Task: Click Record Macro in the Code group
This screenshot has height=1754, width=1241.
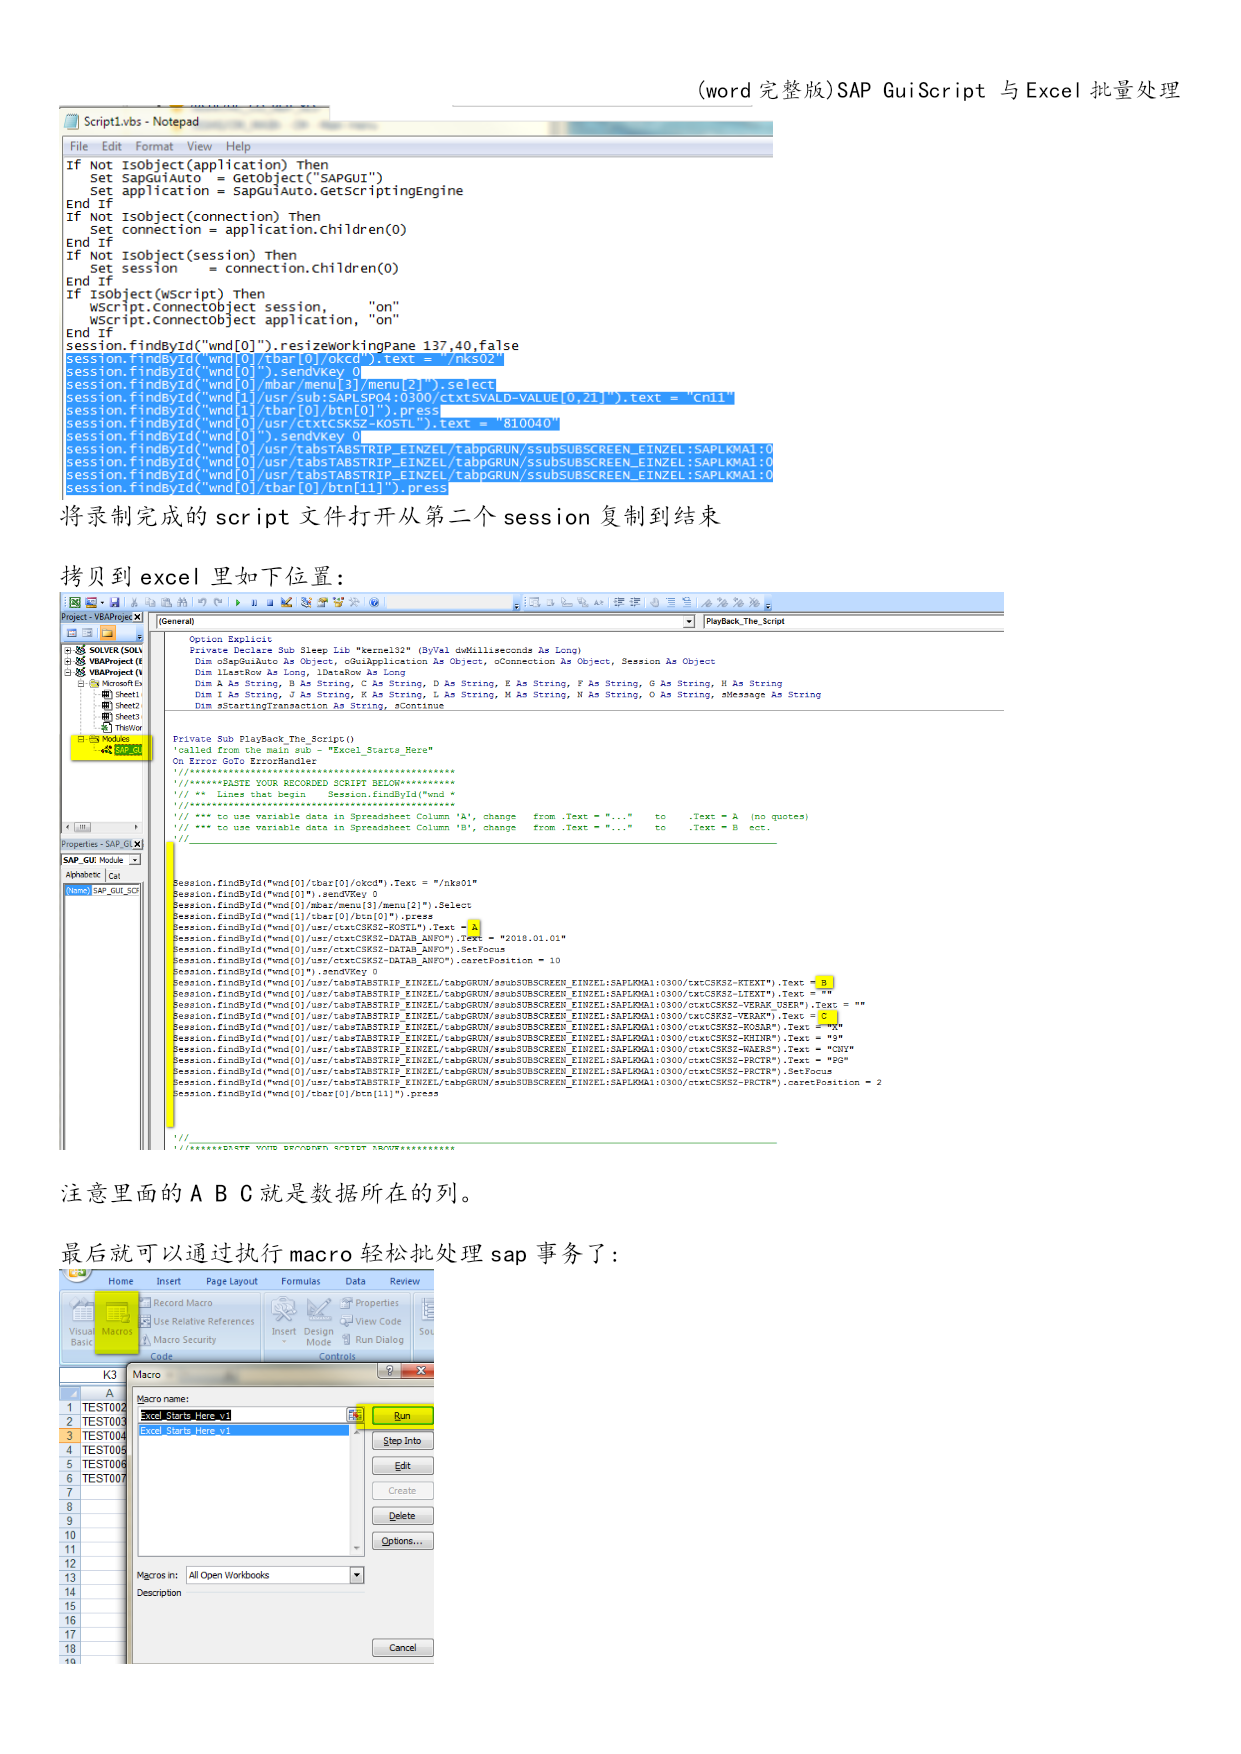Action: [177, 1303]
